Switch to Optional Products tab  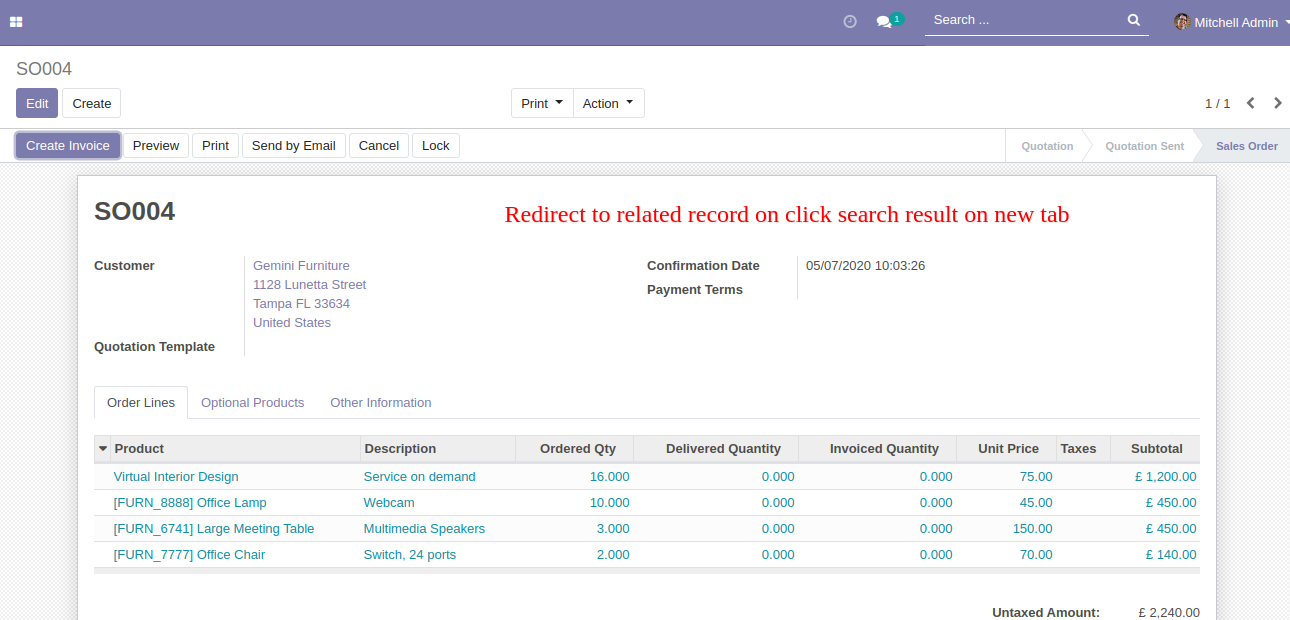(252, 402)
